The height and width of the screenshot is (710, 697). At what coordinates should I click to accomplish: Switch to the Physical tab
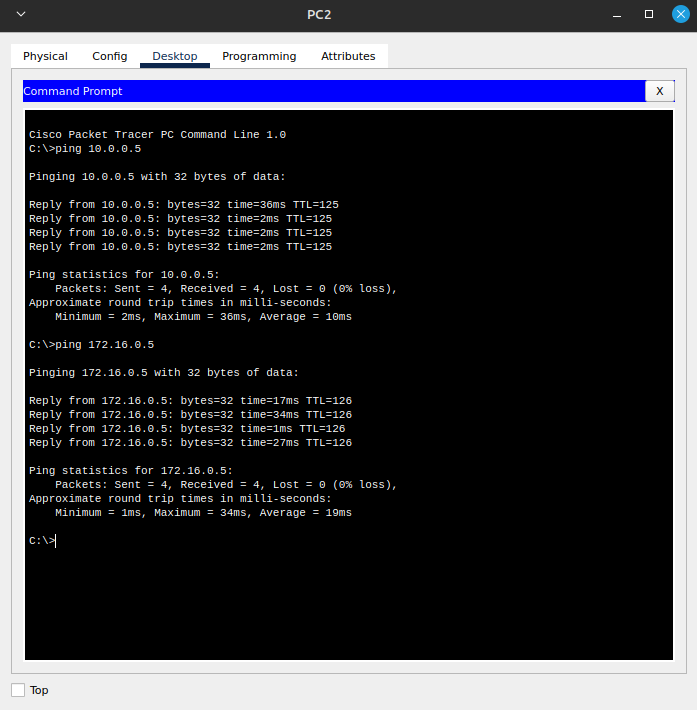(x=45, y=56)
